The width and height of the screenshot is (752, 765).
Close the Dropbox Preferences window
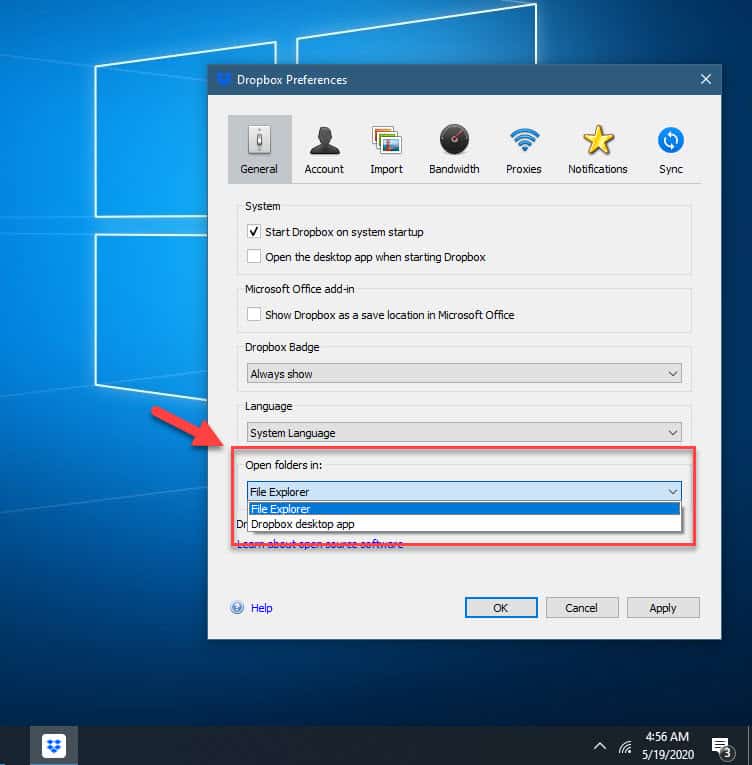(706, 79)
